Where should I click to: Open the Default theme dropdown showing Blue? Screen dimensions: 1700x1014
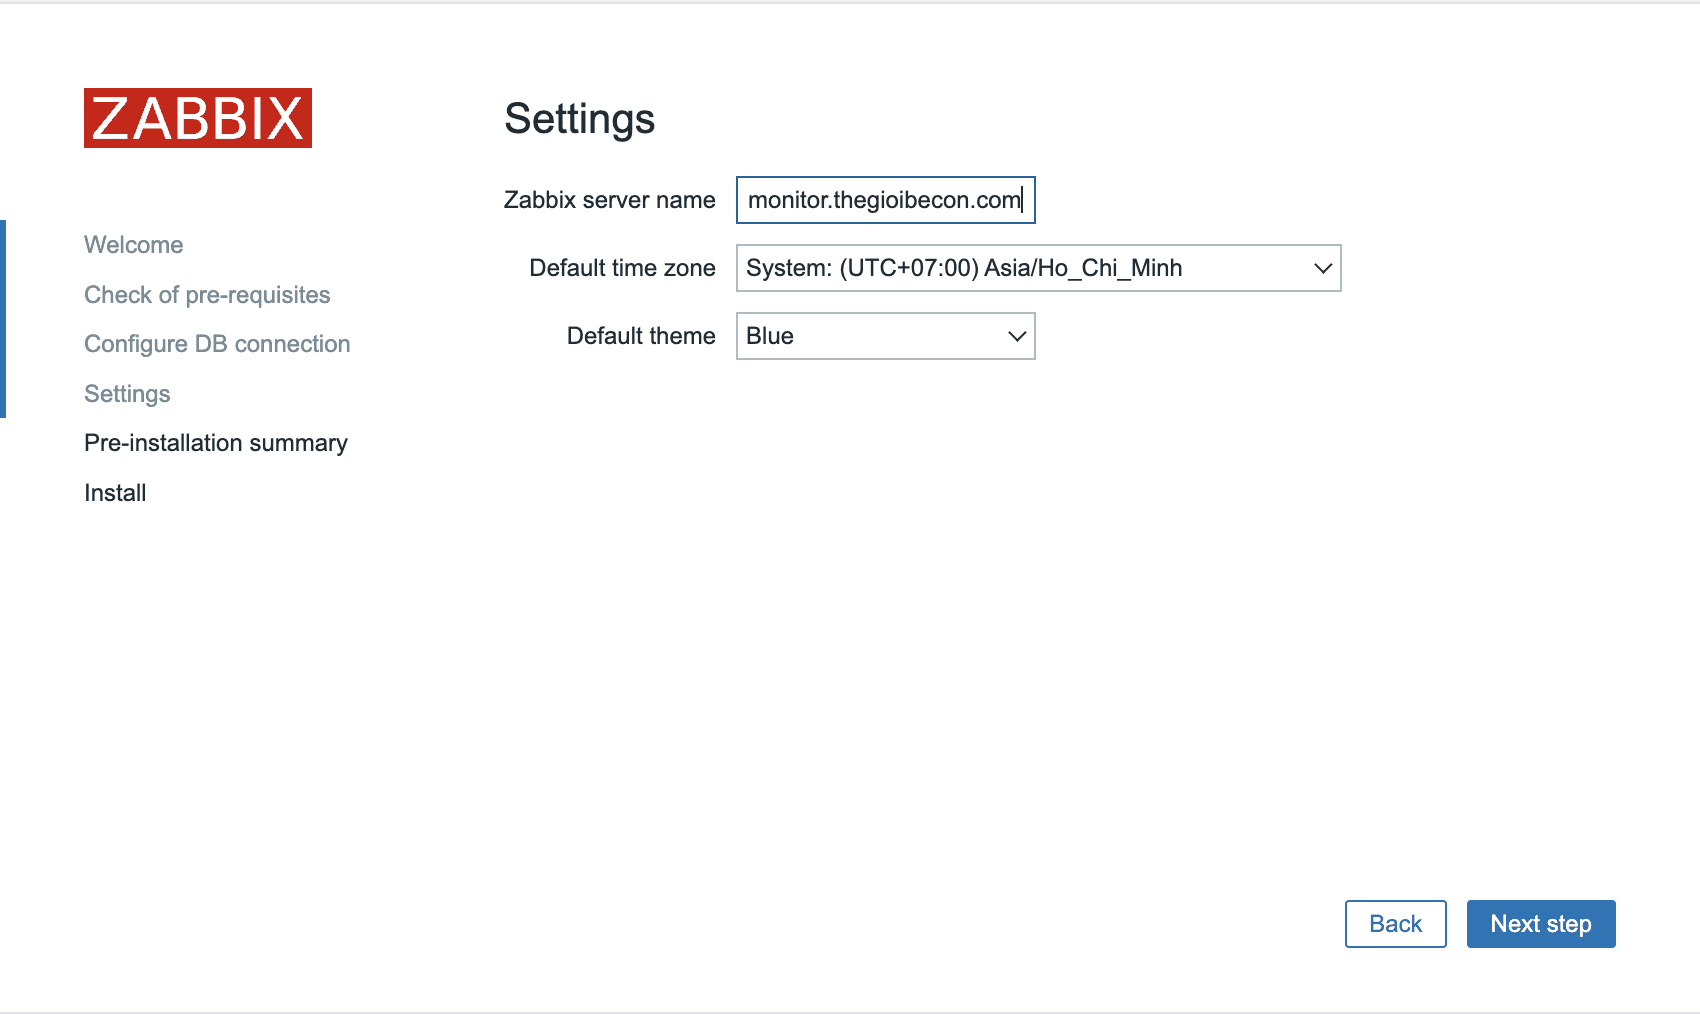click(x=885, y=336)
